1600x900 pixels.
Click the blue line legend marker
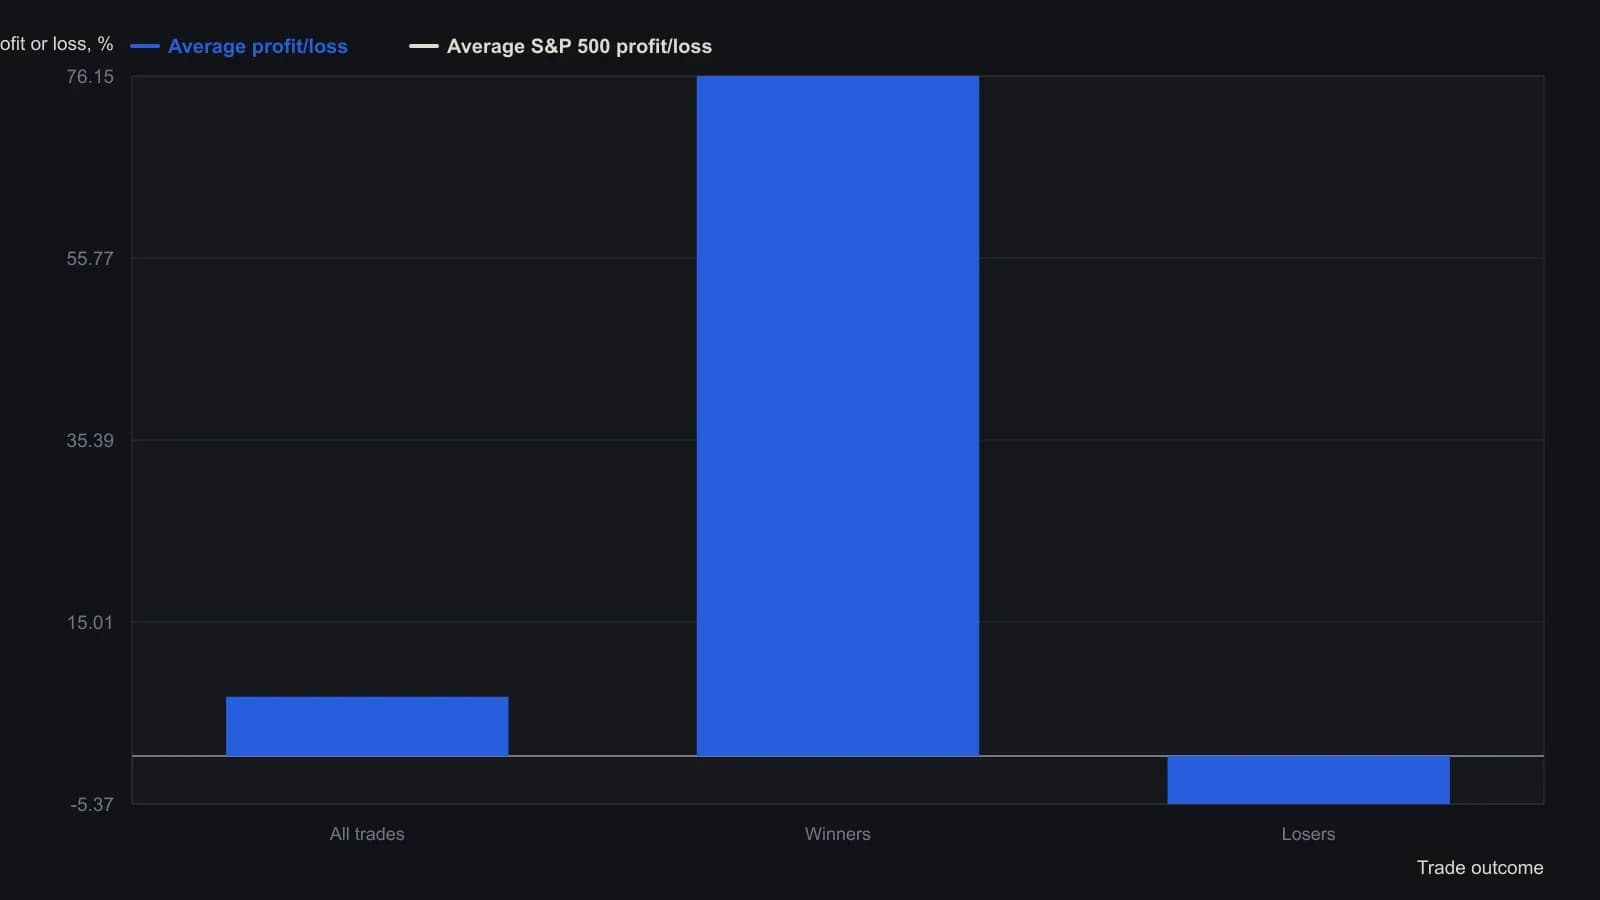click(x=145, y=46)
